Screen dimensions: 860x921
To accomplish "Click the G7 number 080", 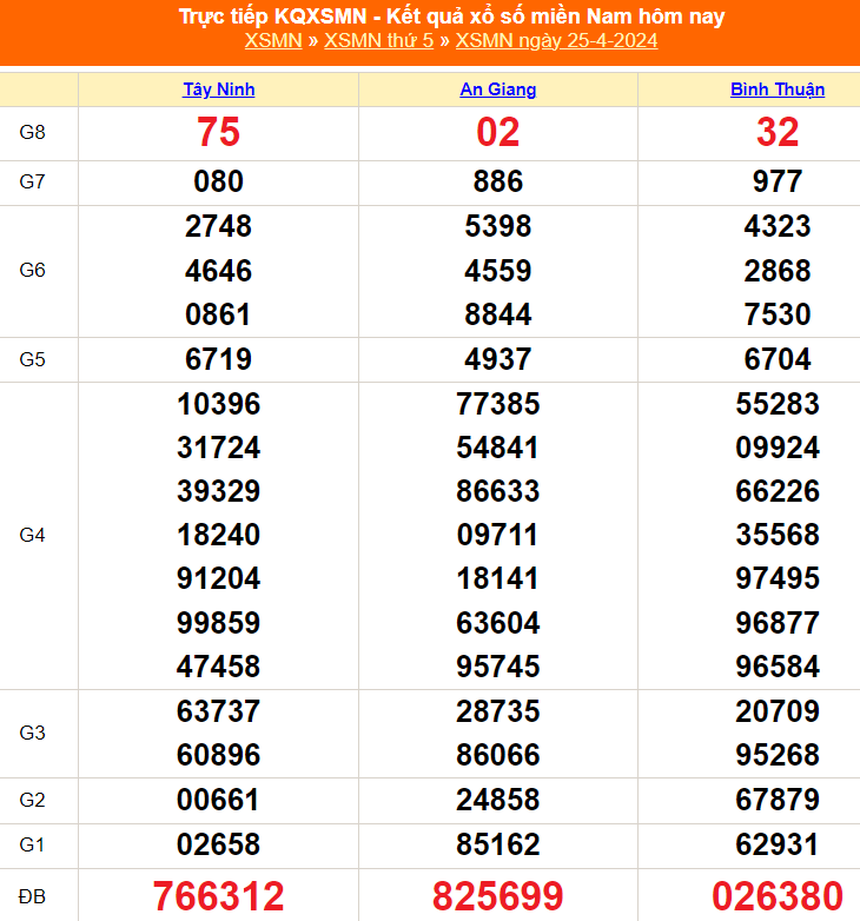I will coord(218,182).
